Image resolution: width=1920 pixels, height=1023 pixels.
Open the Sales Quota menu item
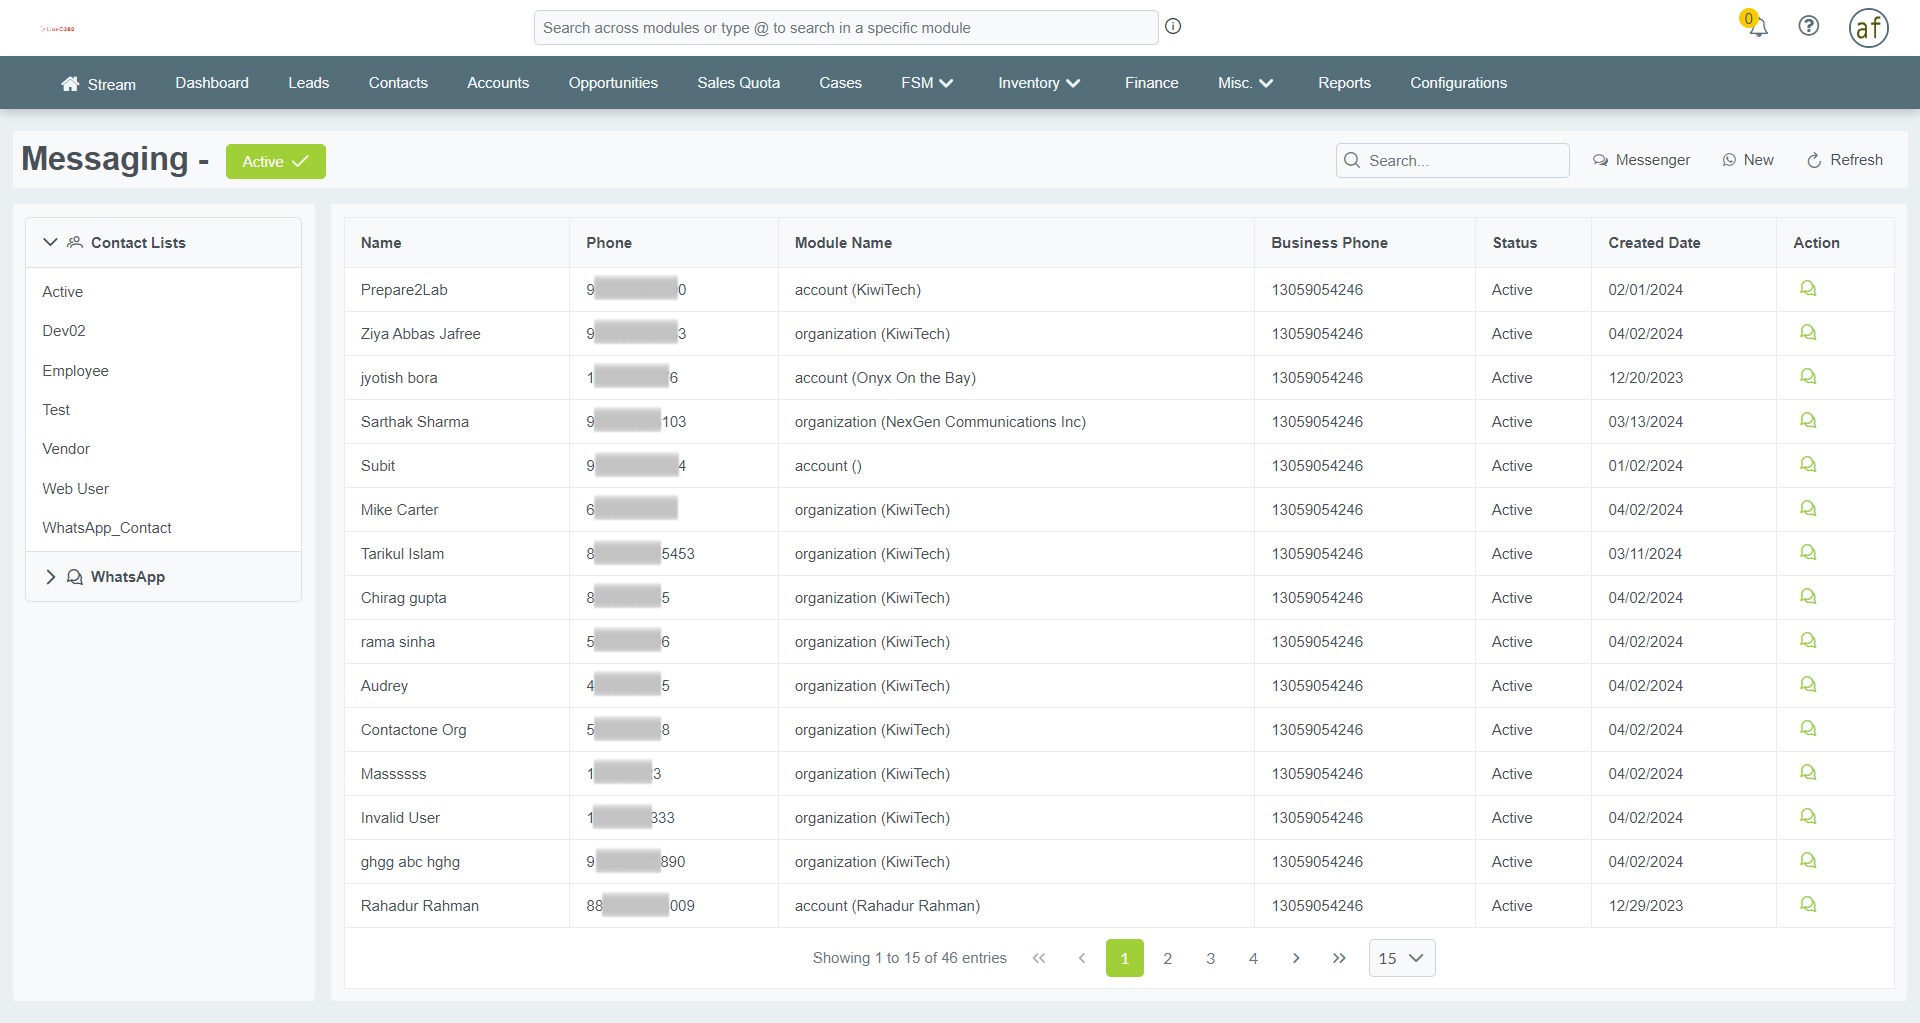(738, 83)
